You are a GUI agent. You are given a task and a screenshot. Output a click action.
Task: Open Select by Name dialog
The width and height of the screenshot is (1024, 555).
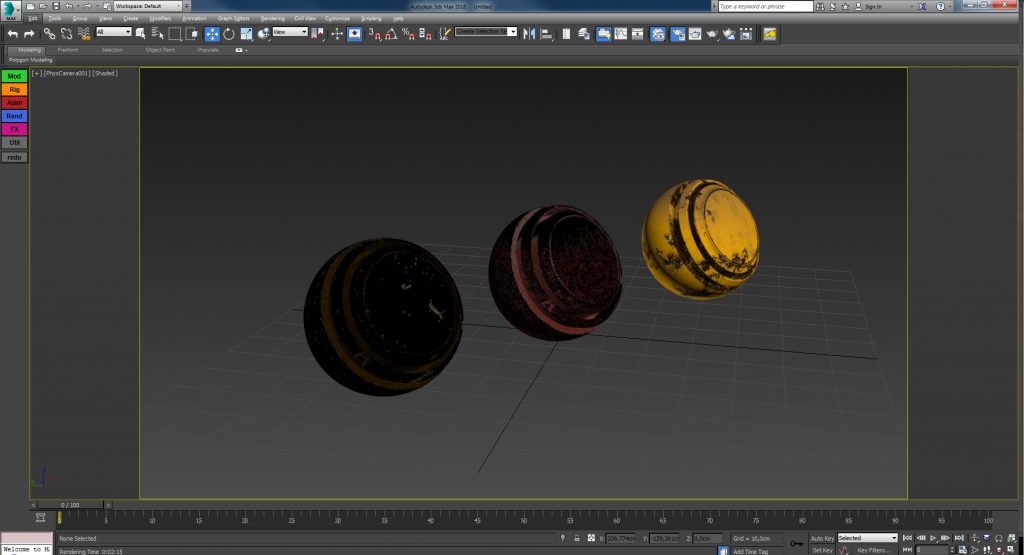click(157, 34)
